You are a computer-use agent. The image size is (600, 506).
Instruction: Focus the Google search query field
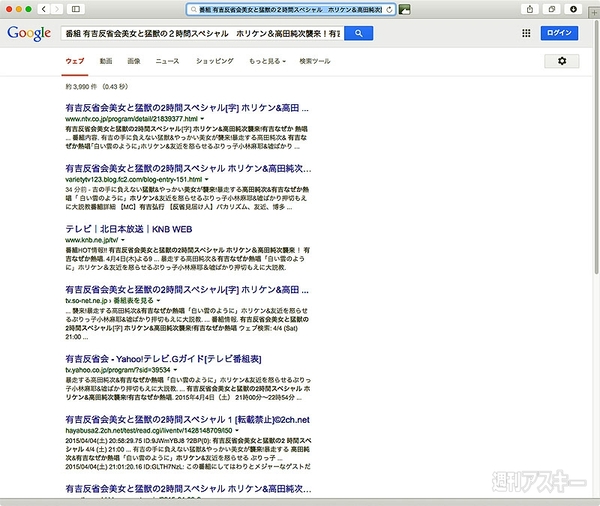pos(202,33)
